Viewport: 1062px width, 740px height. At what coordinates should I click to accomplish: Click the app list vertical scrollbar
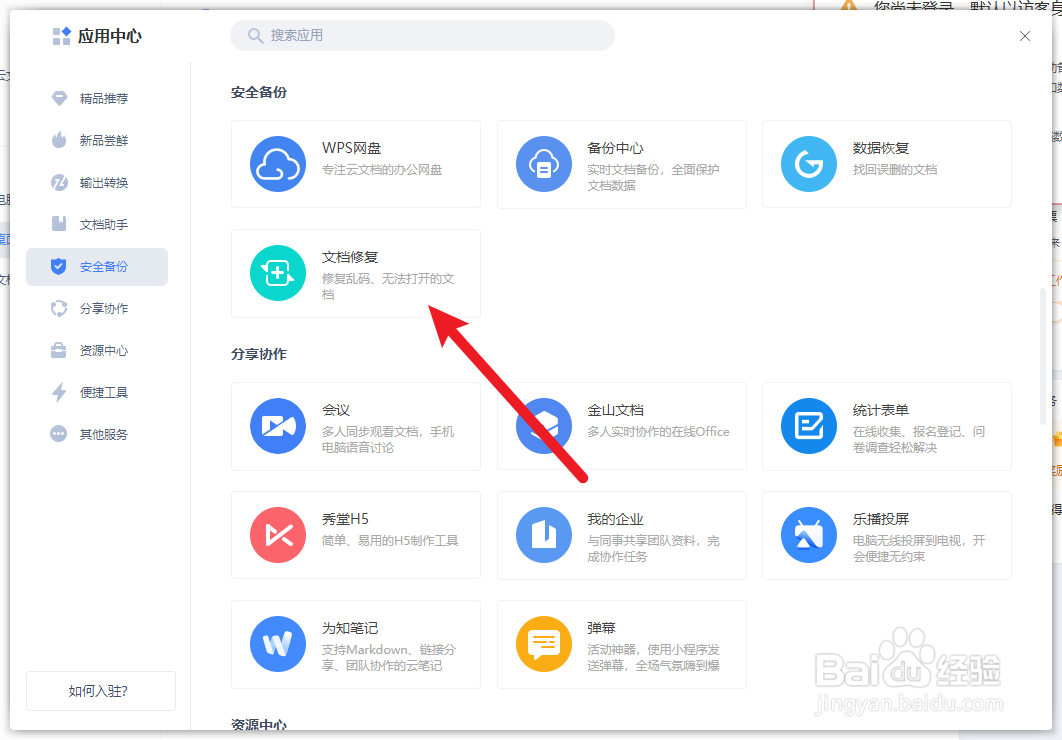click(x=1043, y=357)
